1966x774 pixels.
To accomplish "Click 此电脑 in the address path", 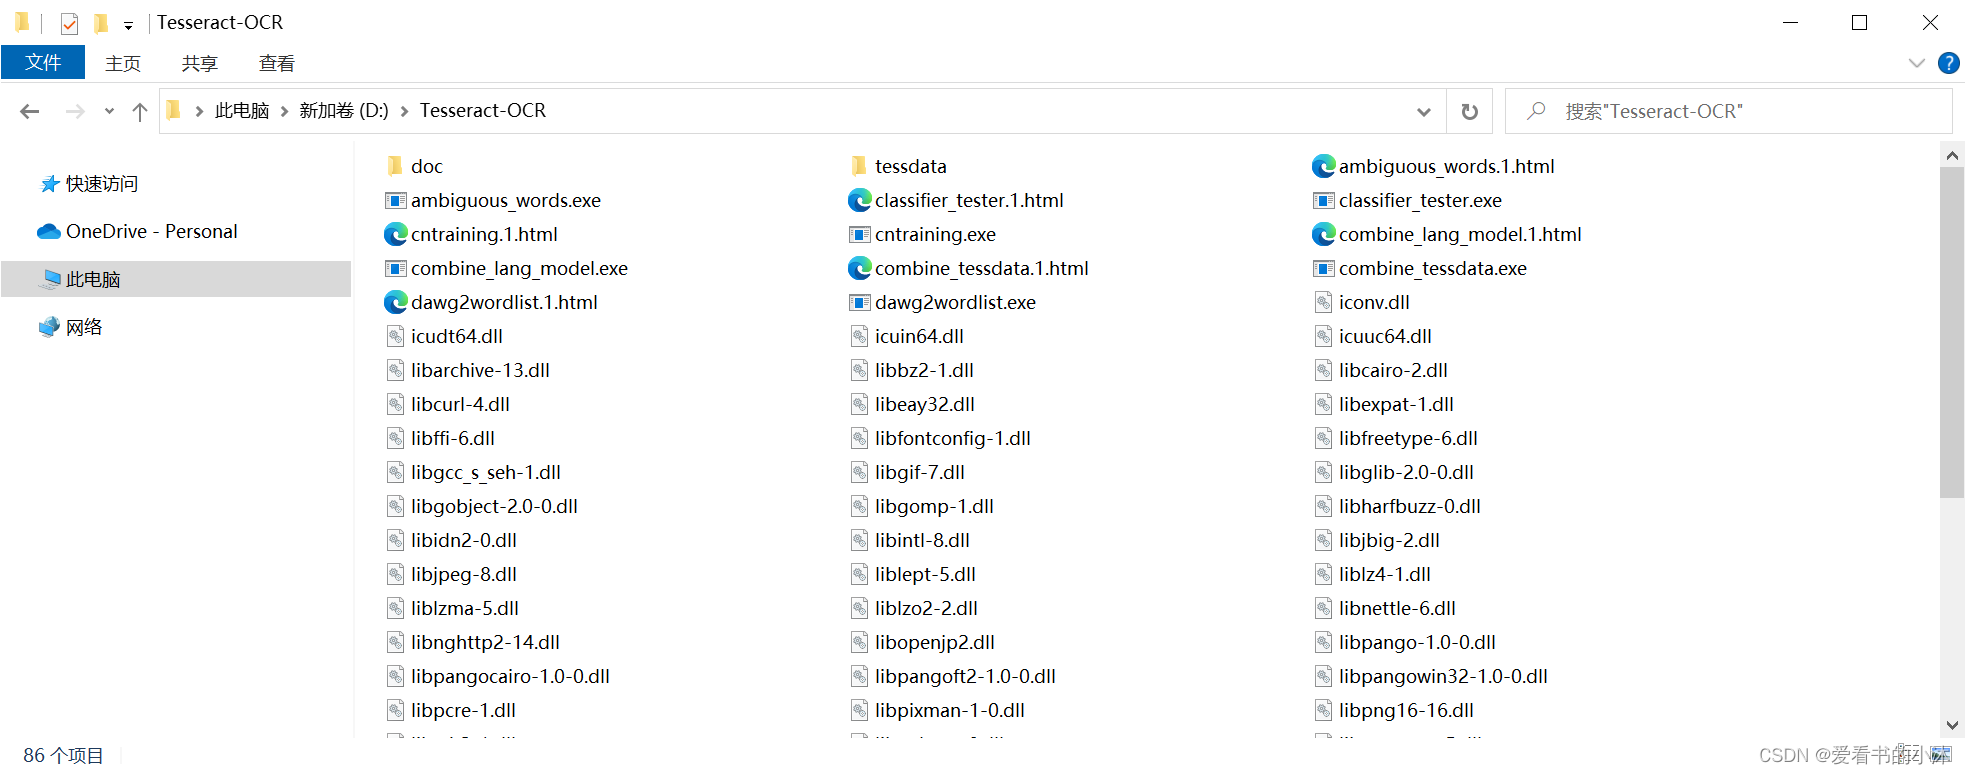I will click(242, 111).
